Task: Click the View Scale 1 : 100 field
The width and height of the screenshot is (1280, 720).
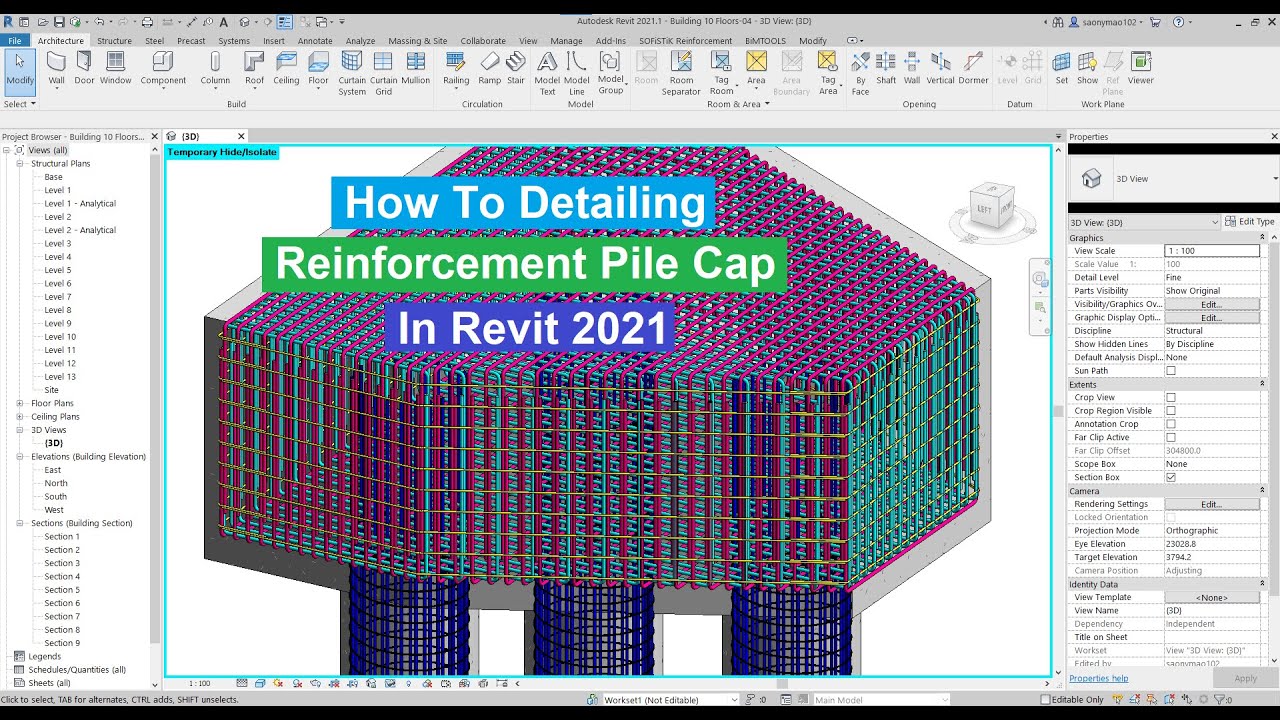Action: (x=1211, y=251)
